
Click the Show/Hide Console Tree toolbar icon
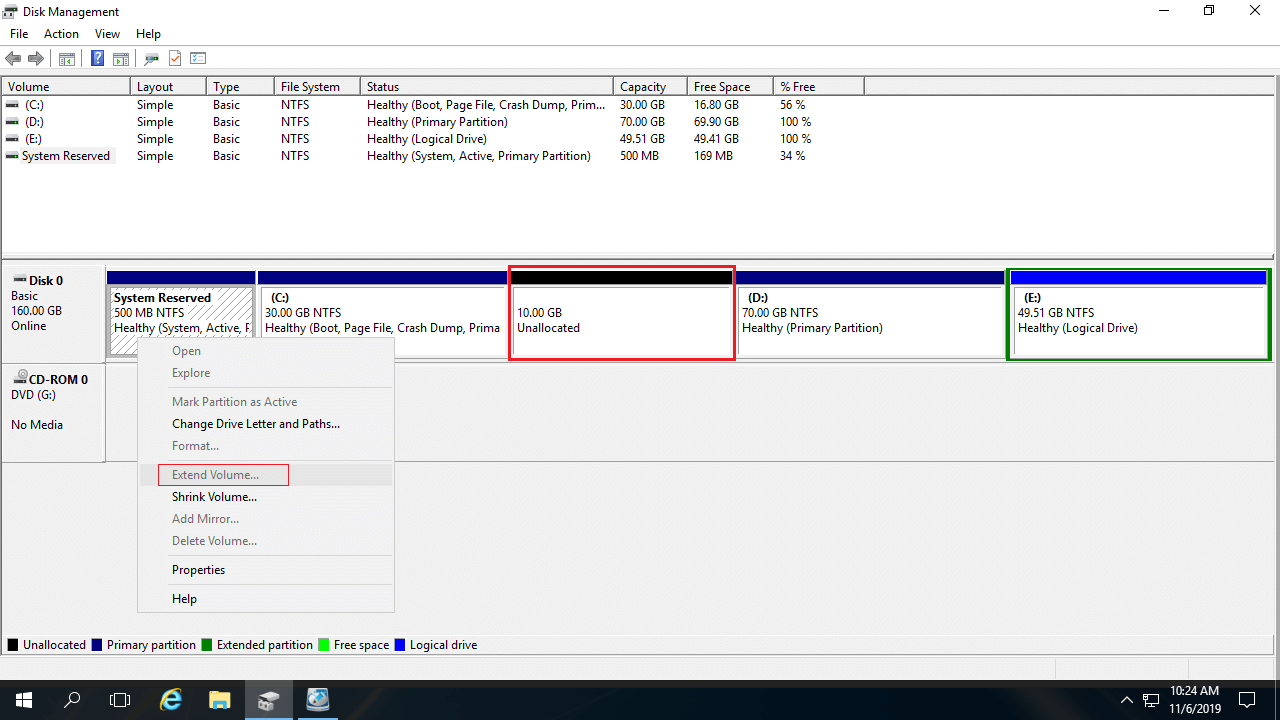pyautogui.click(x=67, y=59)
